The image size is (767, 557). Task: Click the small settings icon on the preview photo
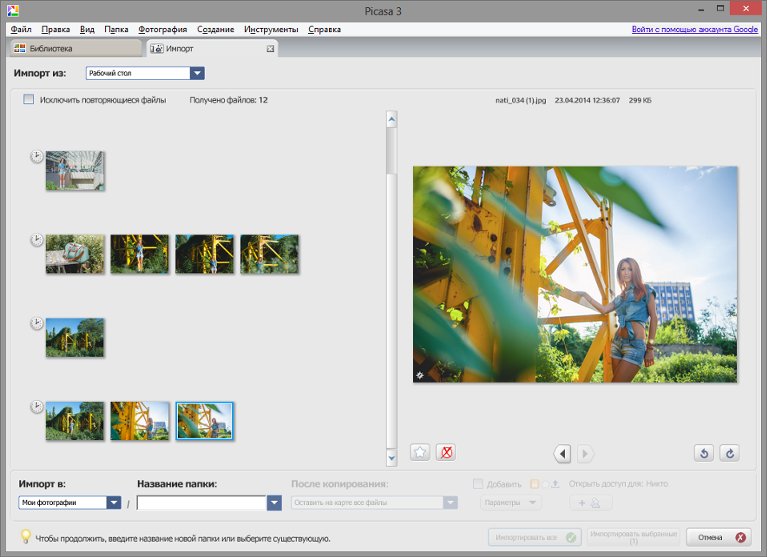click(420, 375)
